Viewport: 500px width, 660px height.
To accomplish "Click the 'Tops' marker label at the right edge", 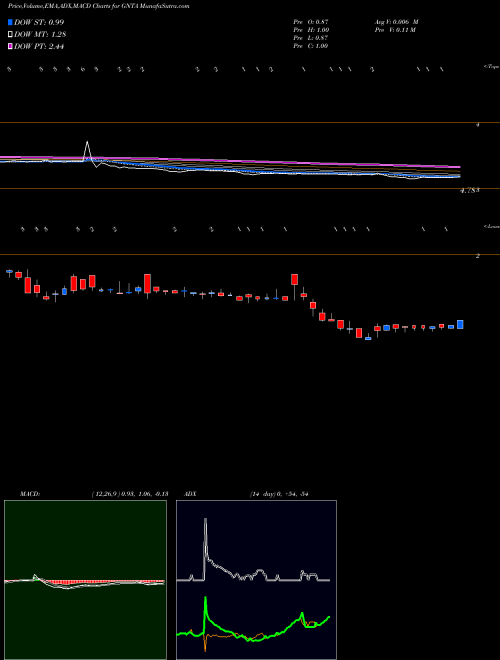I will [x=491, y=67].
